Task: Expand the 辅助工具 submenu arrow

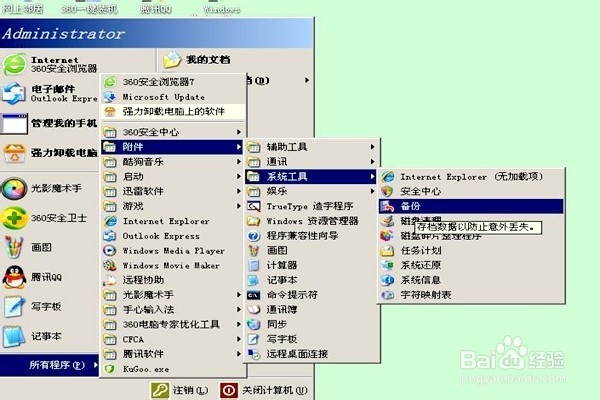Action: click(x=372, y=147)
